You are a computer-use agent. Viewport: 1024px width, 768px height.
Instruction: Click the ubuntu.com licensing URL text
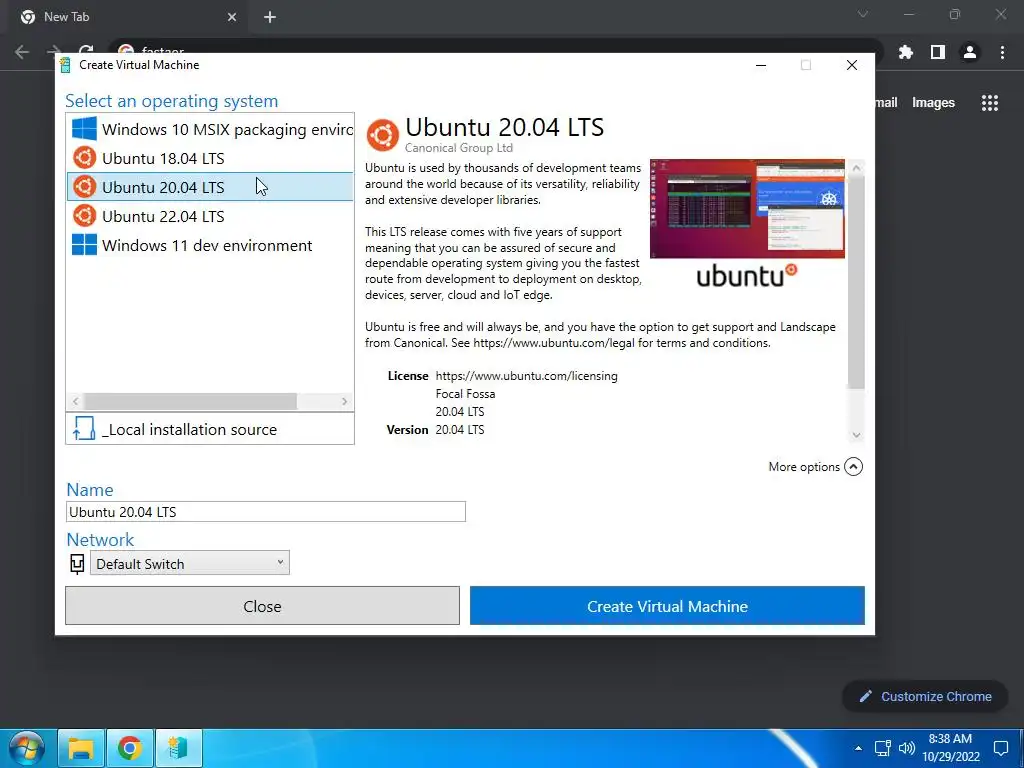pos(526,376)
